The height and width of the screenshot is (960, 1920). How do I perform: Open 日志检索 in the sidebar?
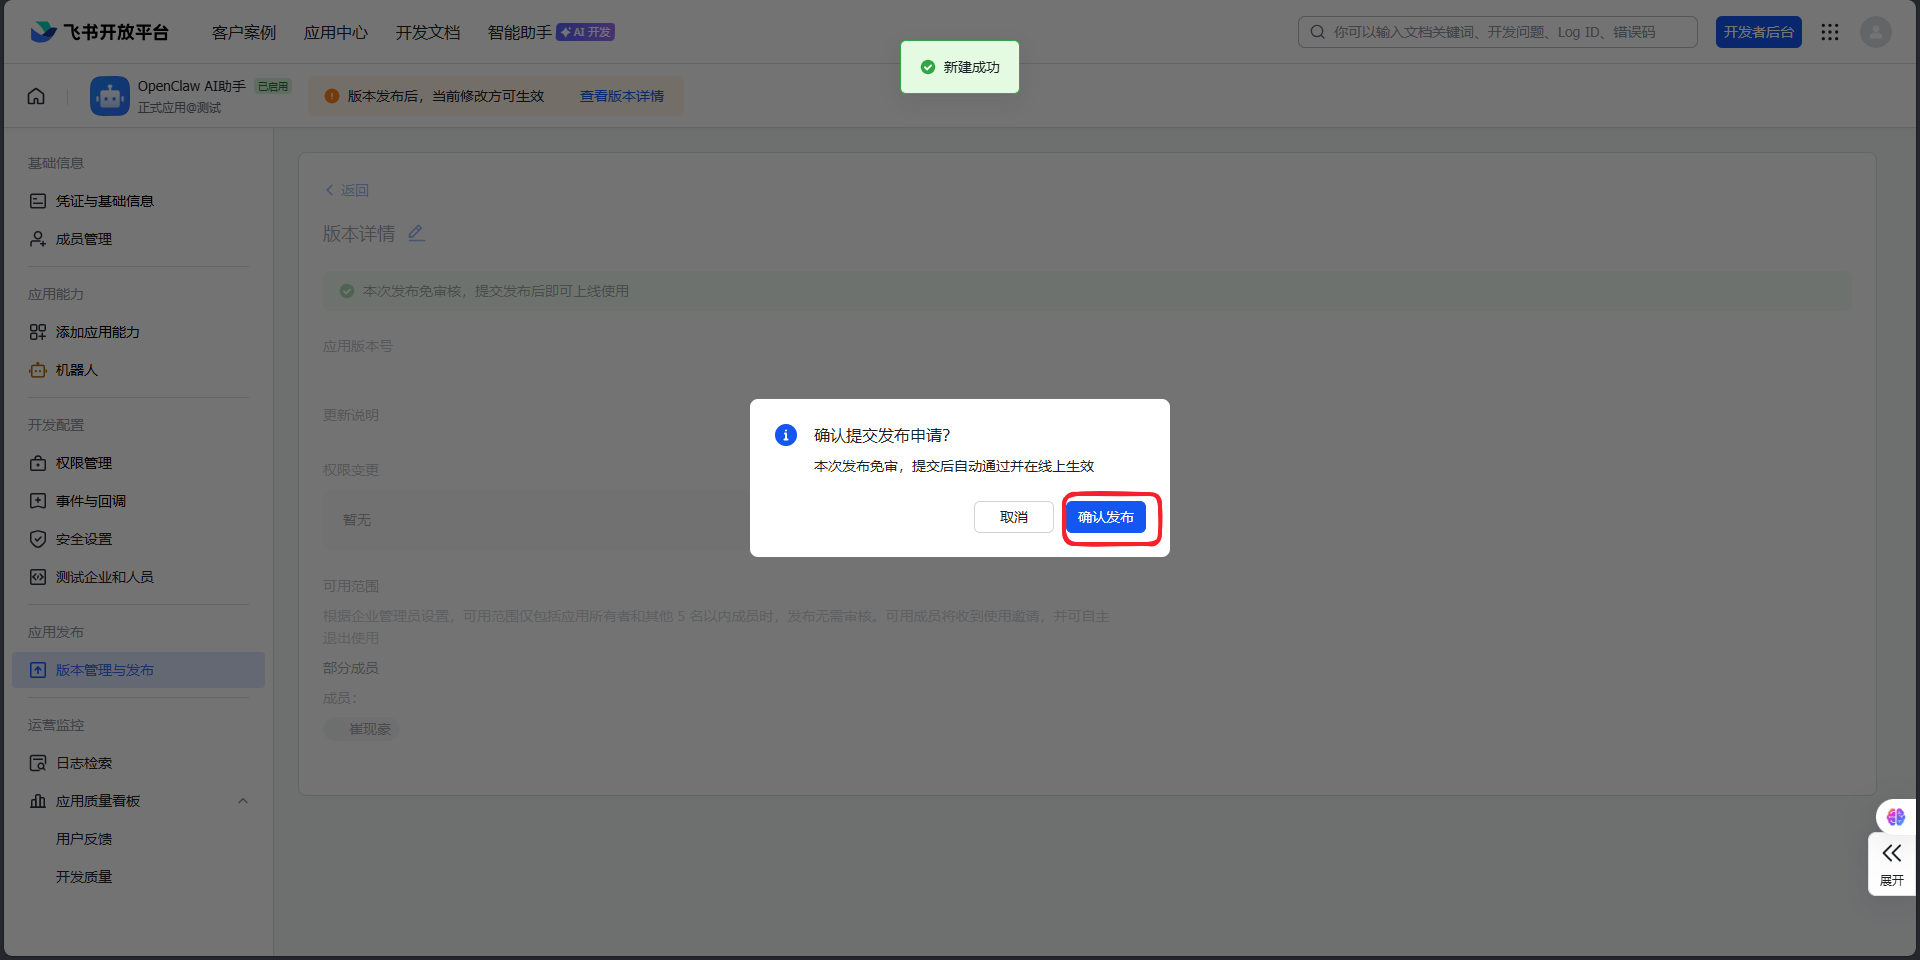coord(84,763)
